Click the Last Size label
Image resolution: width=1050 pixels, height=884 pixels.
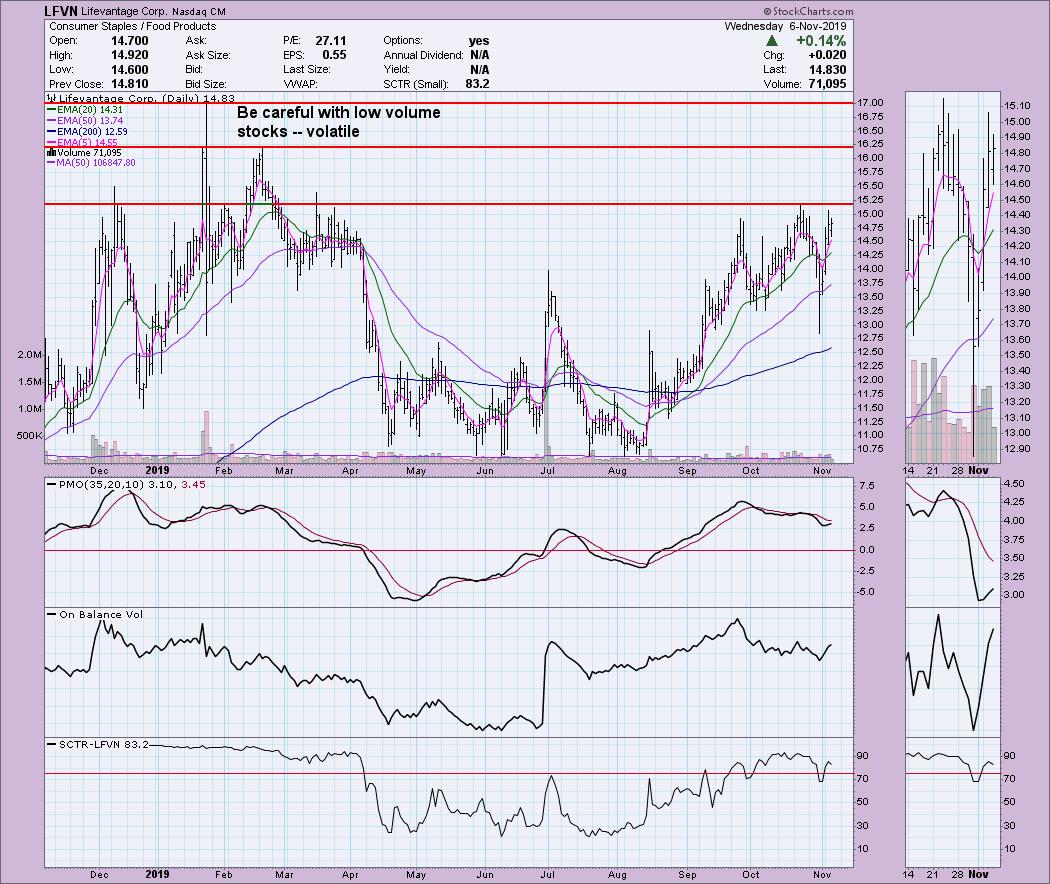pyautogui.click(x=306, y=70)
